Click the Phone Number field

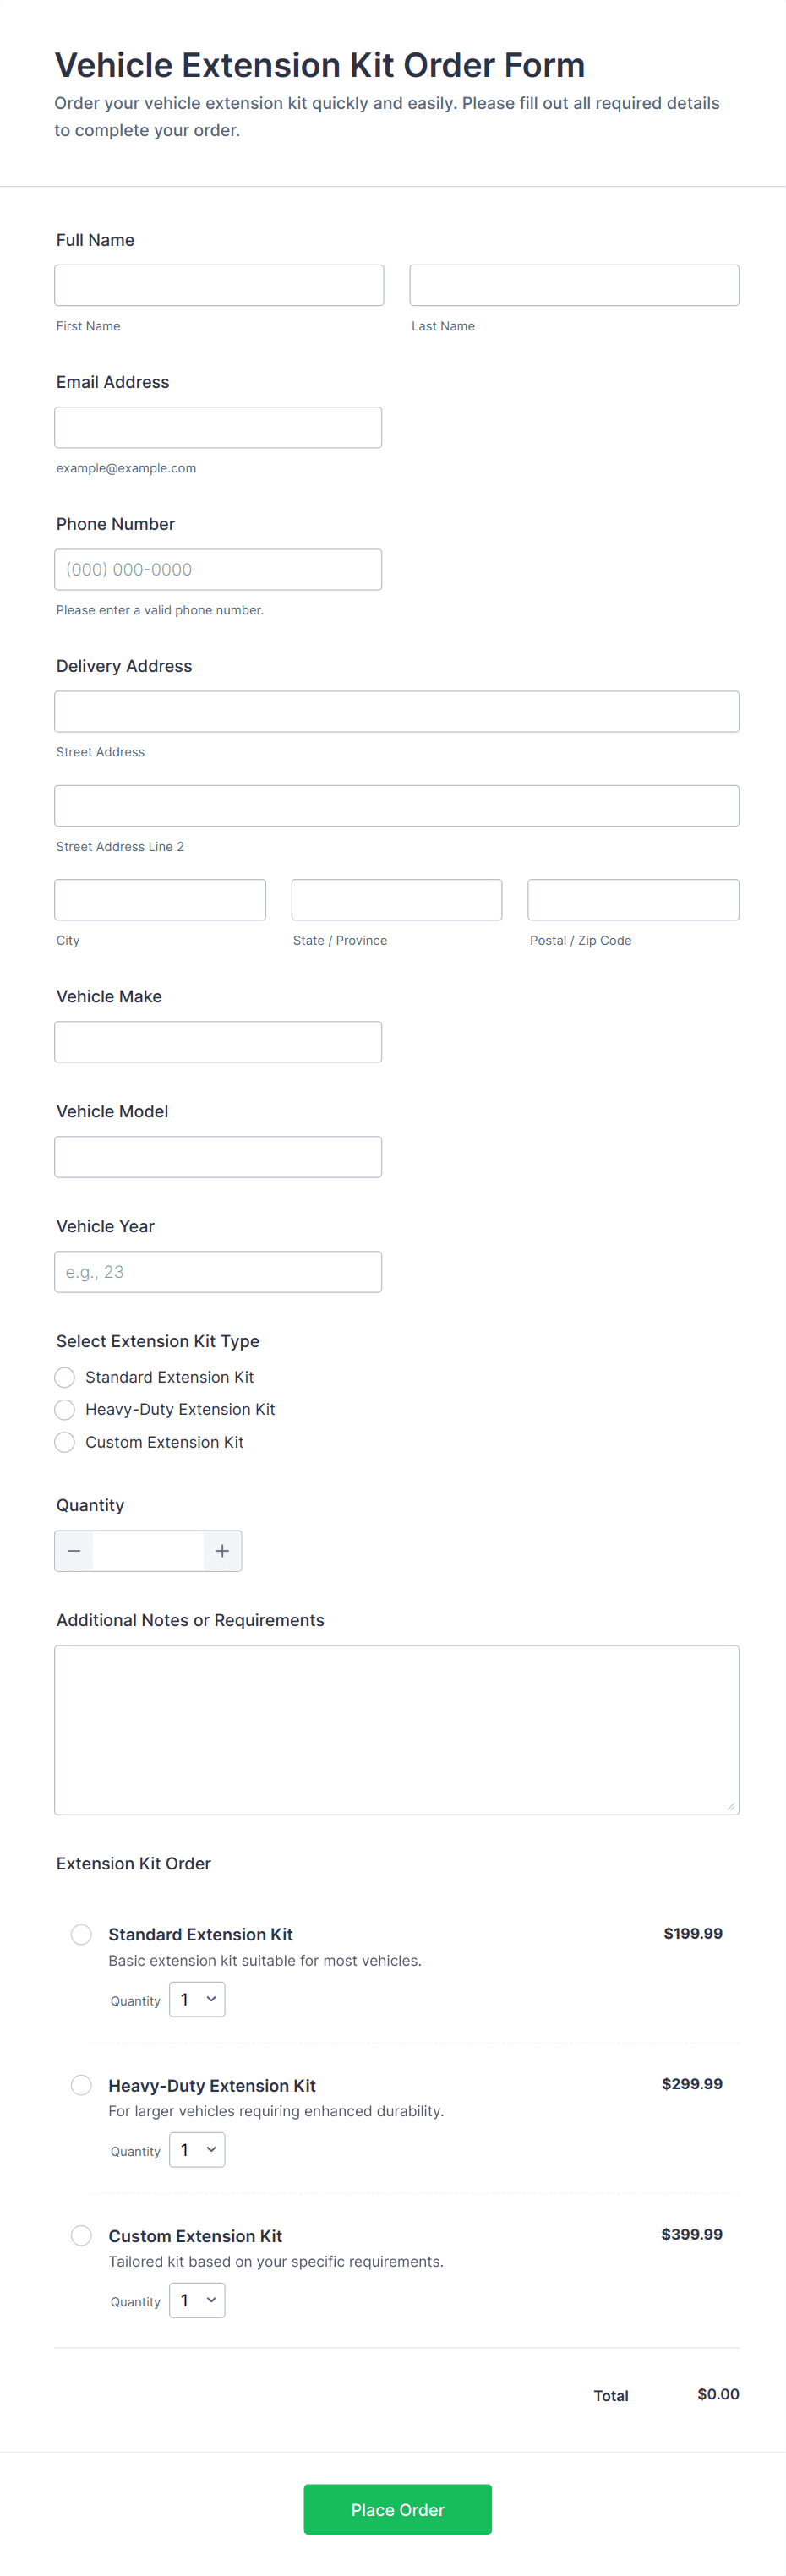click(x=218, y=569)
